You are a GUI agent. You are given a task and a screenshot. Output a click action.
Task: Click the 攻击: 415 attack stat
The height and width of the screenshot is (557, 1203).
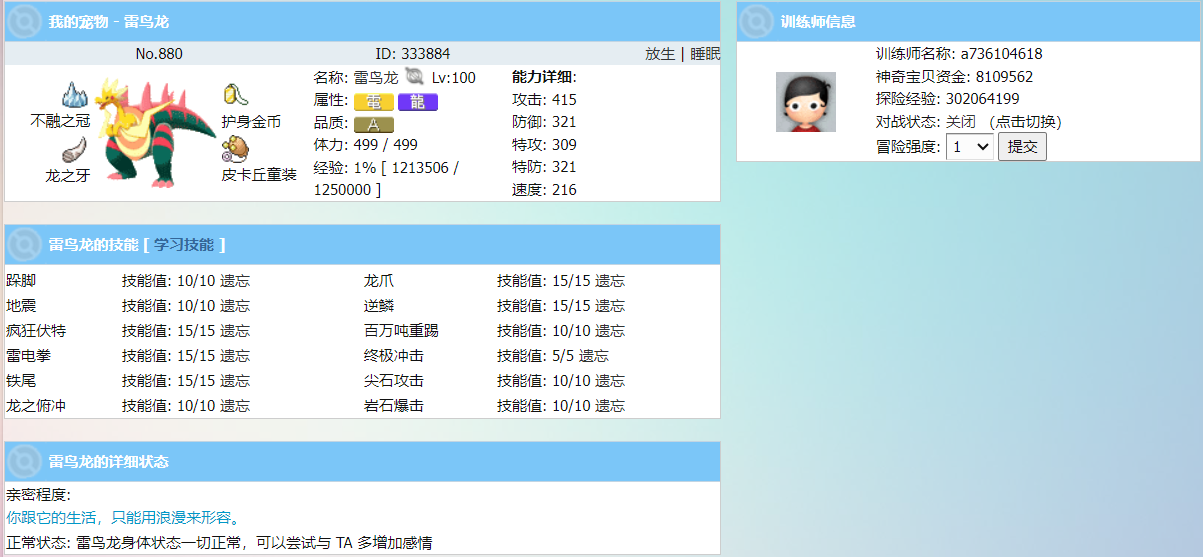coord(544,100)
